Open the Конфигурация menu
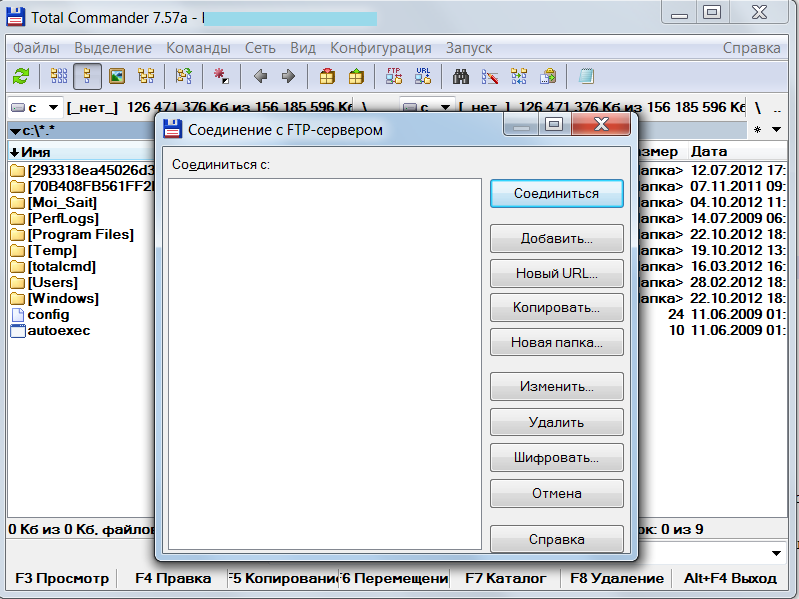Screen dimensions: 799x599 [380, 48]
